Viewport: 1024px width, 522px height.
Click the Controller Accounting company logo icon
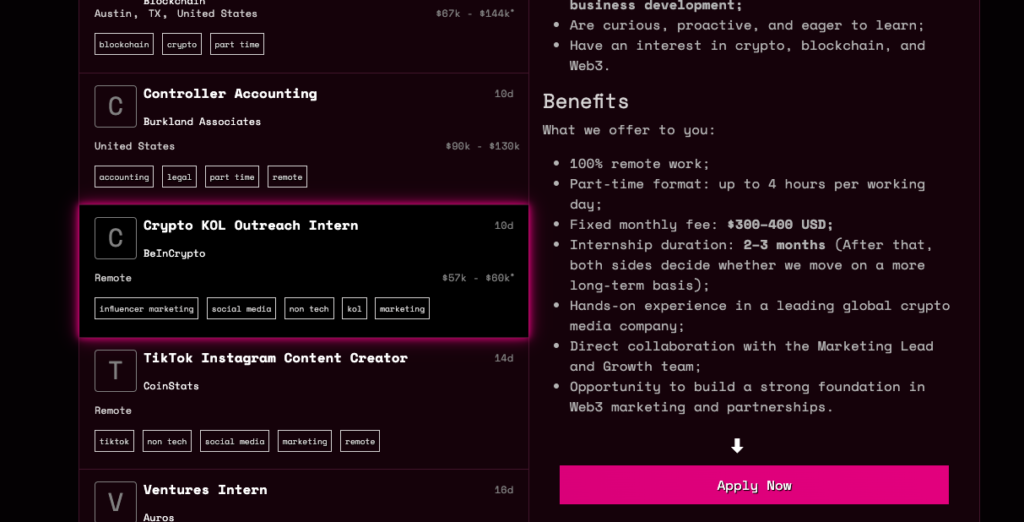click(x=115, y=106)
